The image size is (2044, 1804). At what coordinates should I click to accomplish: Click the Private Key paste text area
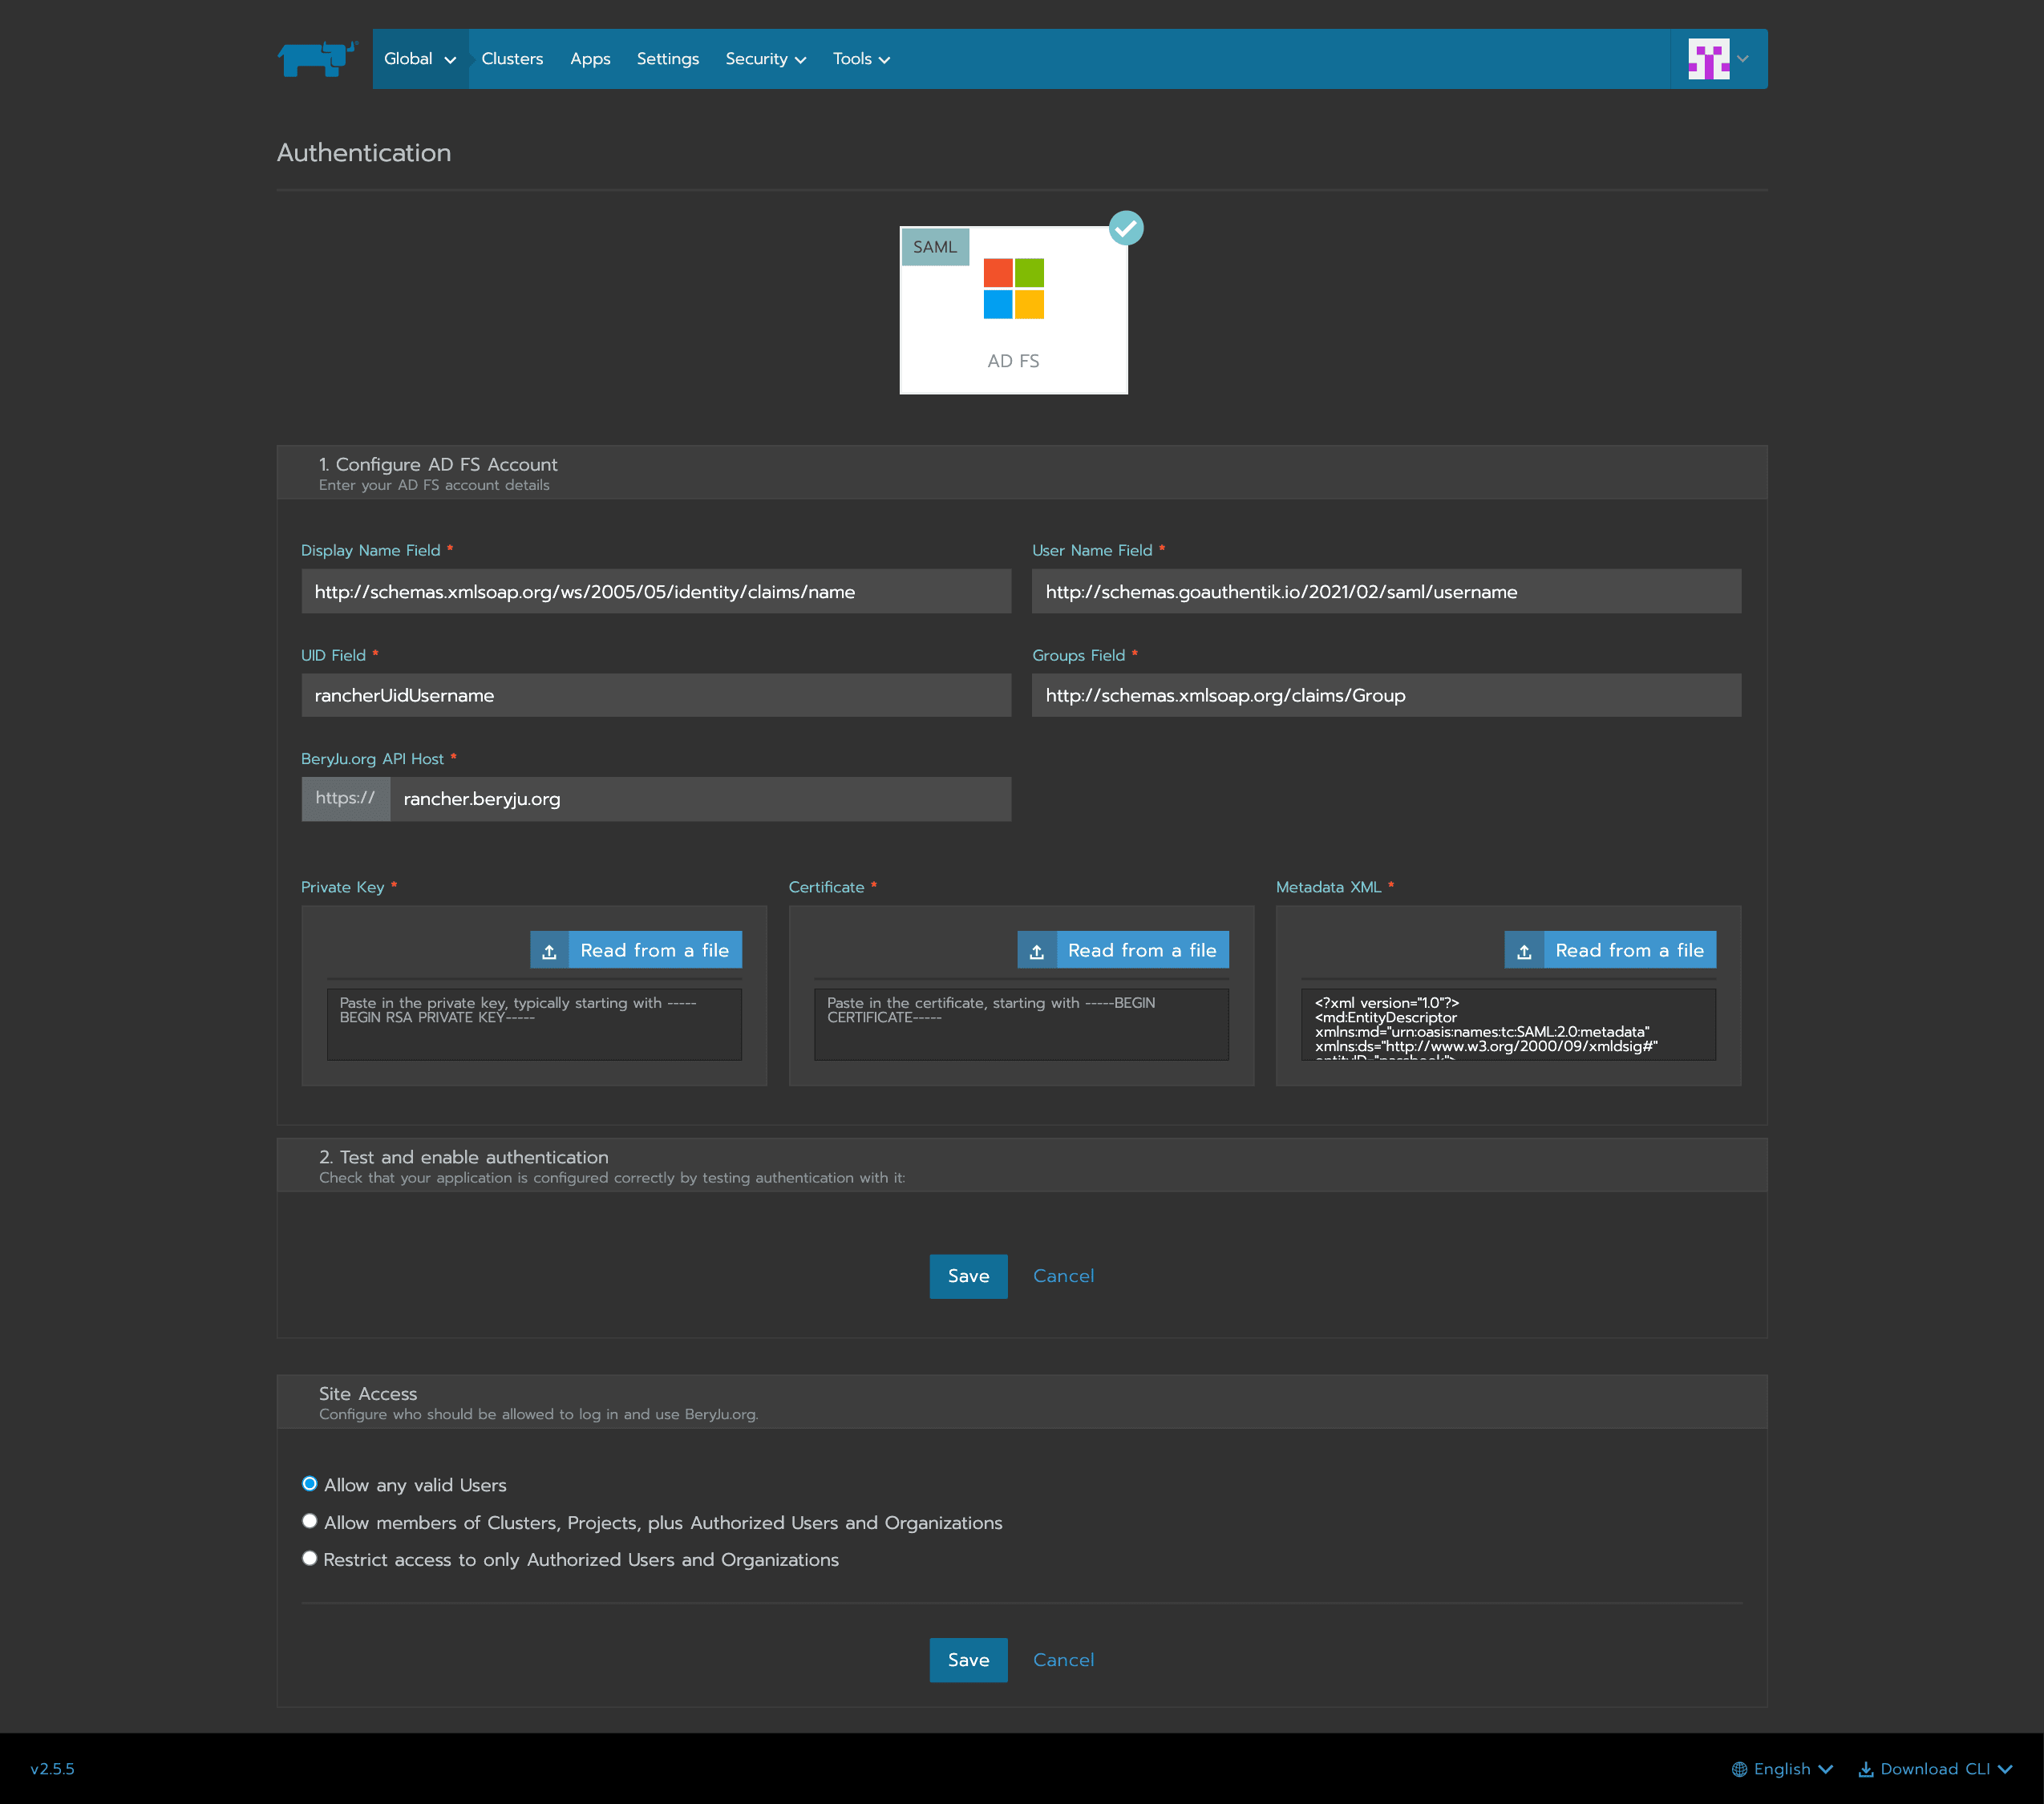(534, 1024)
